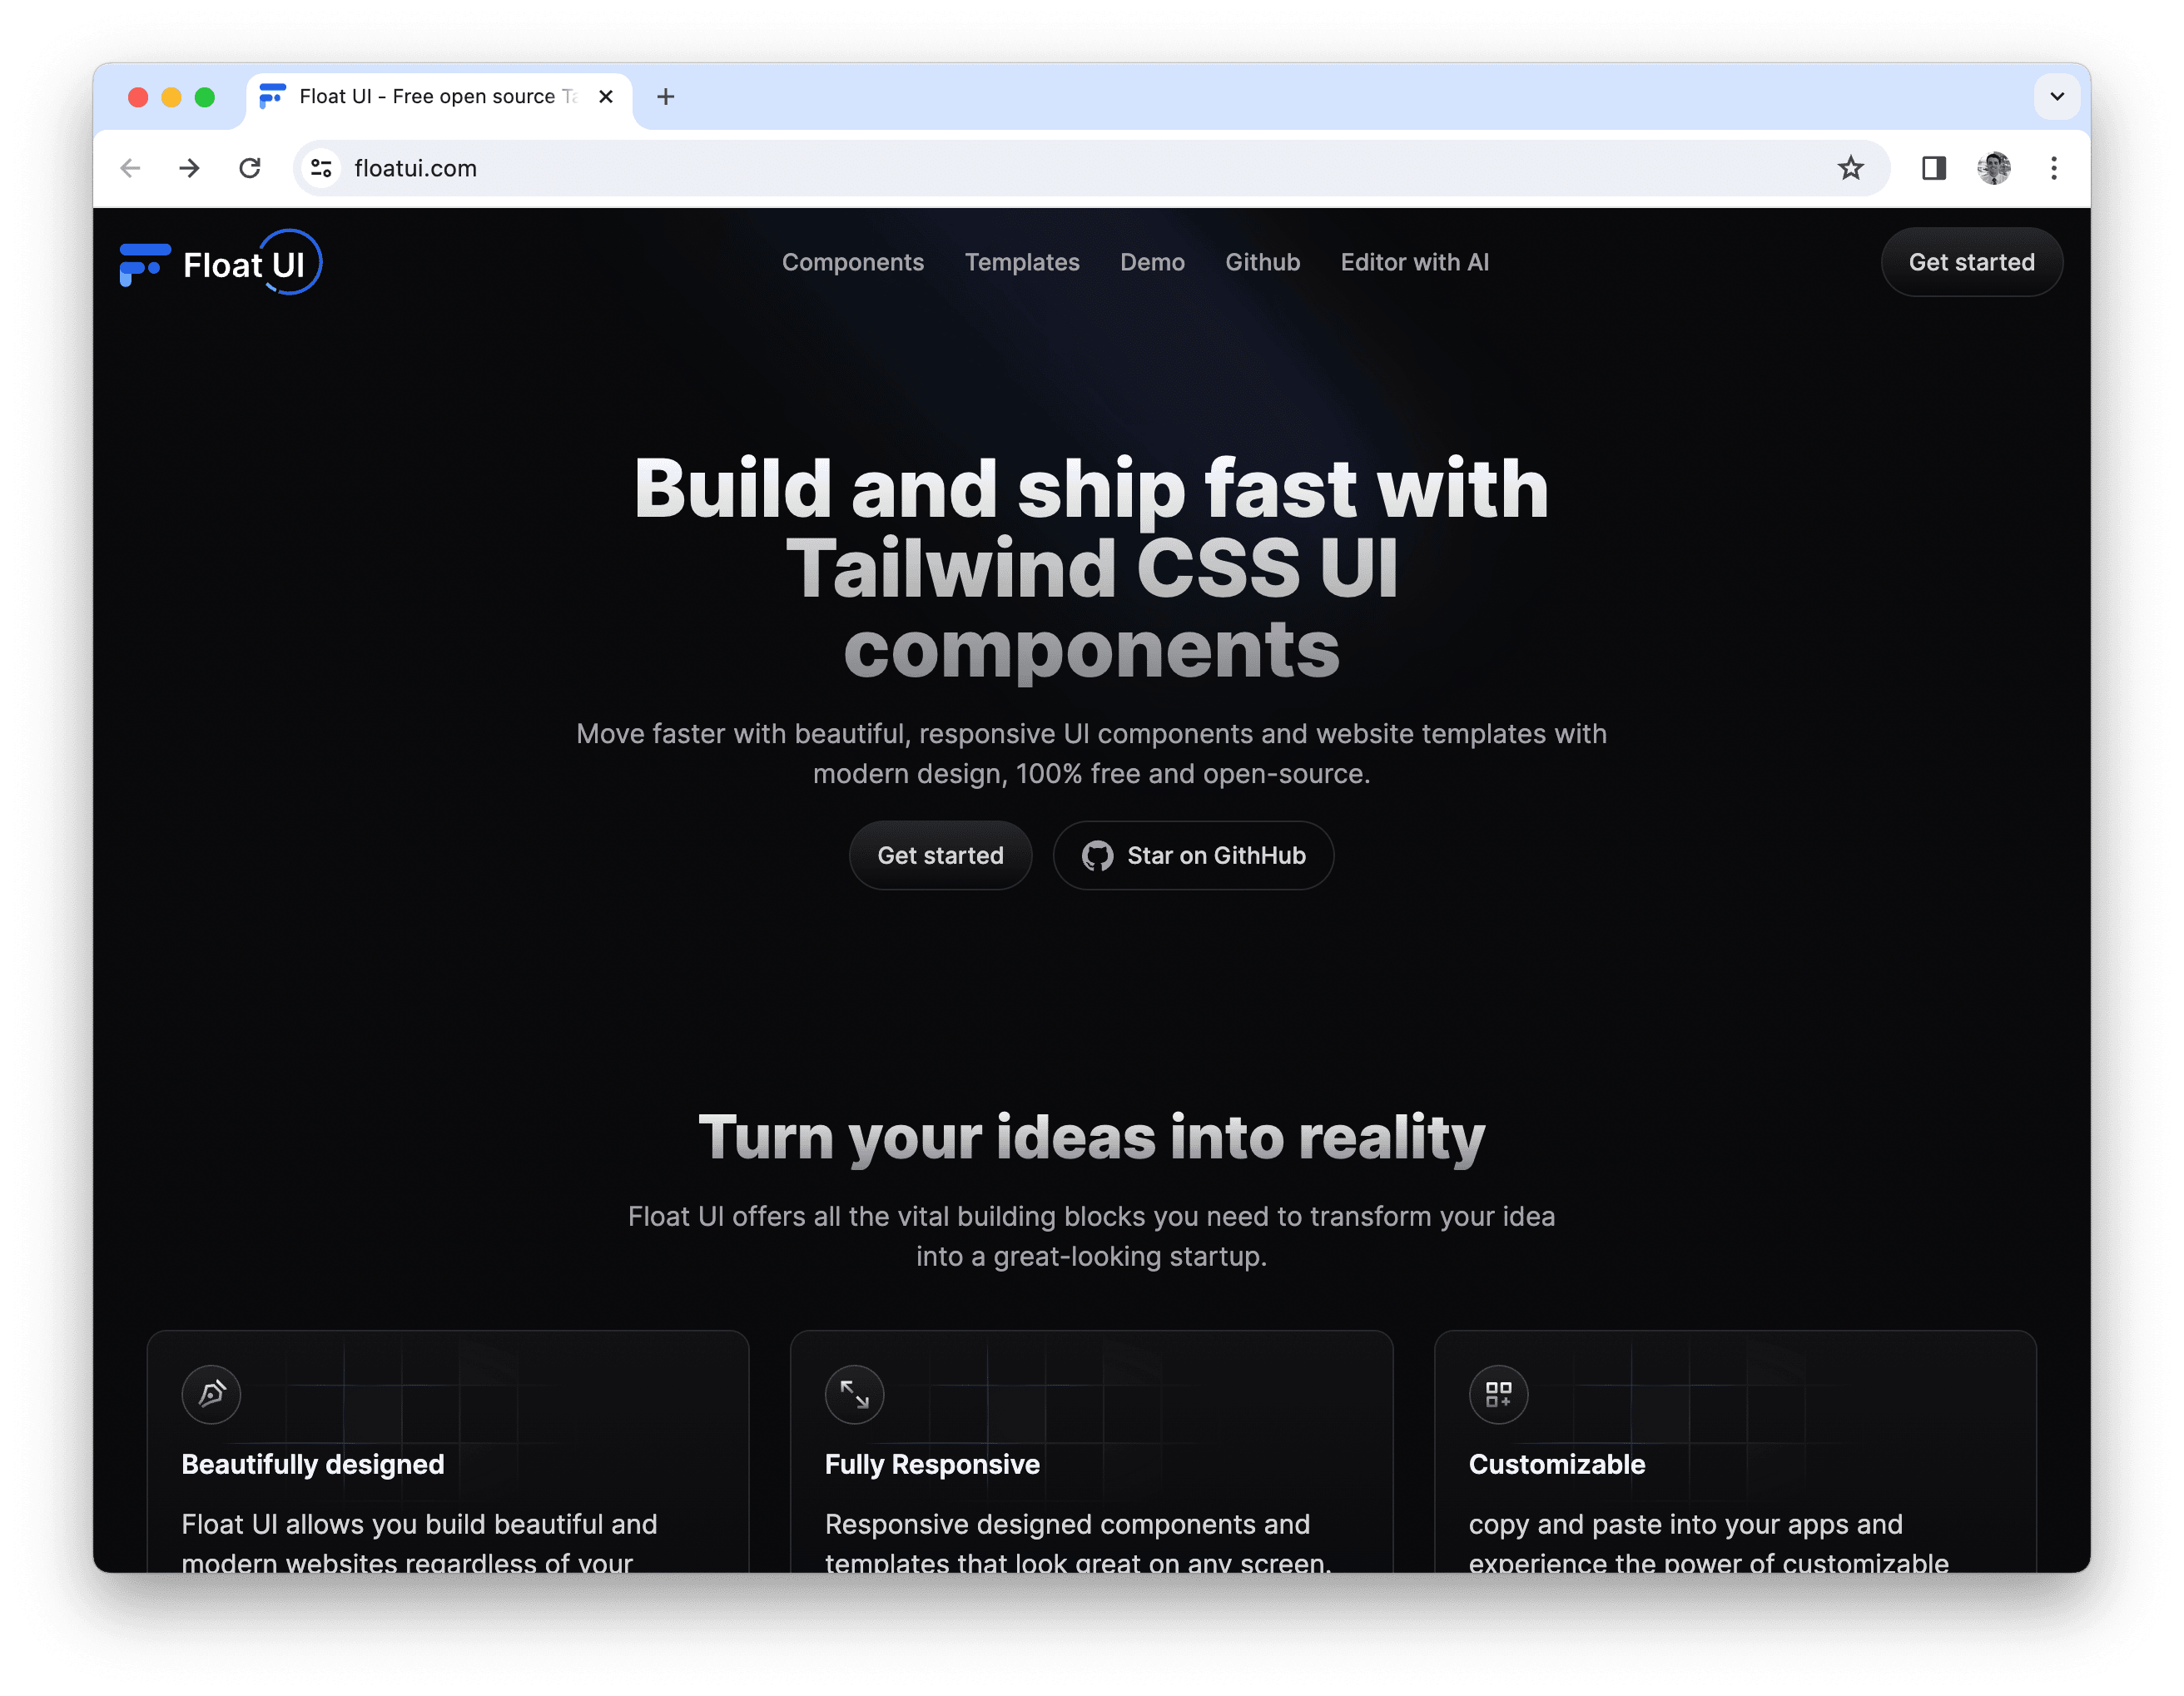This screenshot has width=2184, height=1696.
Task: Click the browser back arrow
Action: [x=130, y=168]
